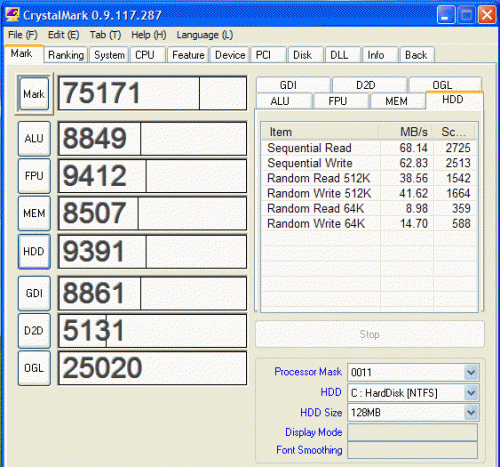
Task: Switch to the System tab
Action: coord(109,55)
